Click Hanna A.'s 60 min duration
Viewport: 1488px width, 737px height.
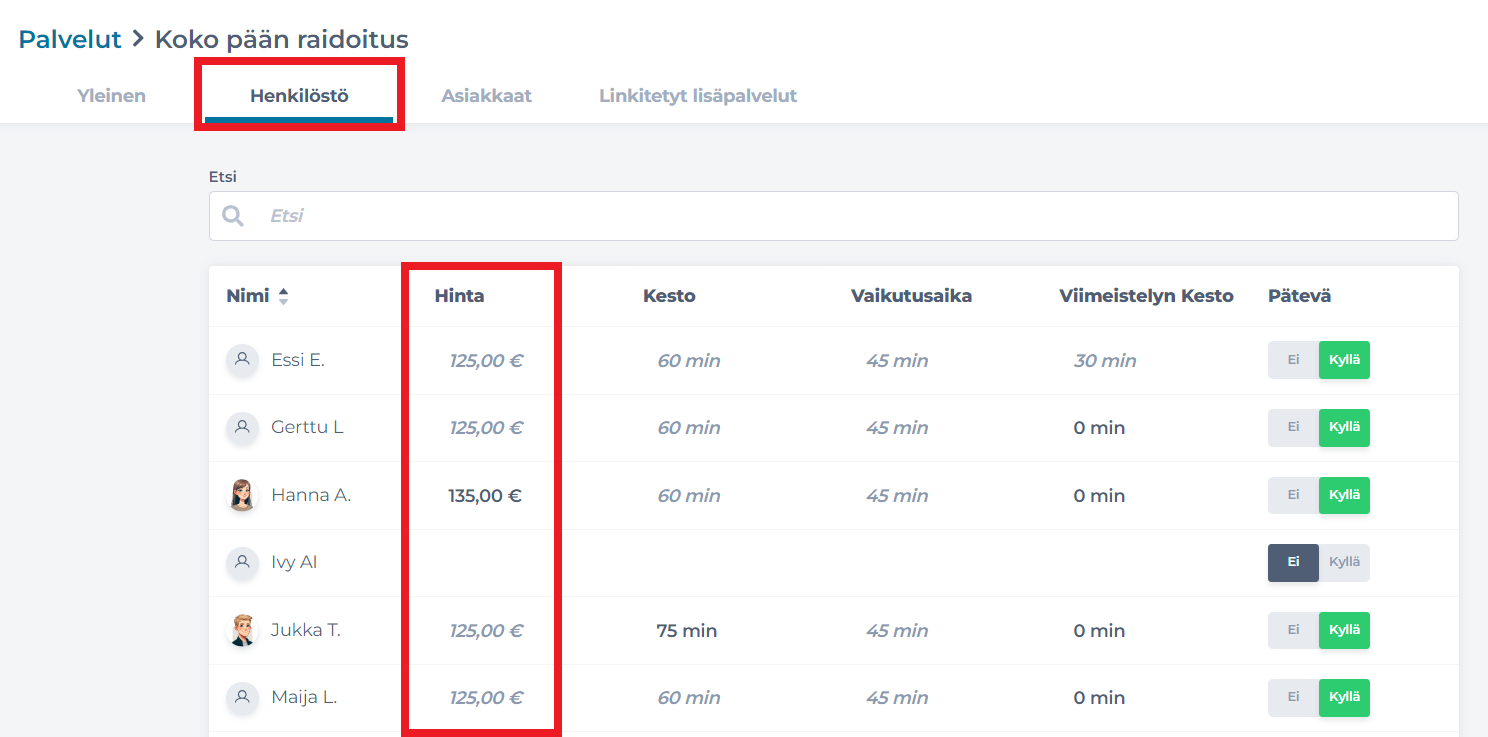689,496
